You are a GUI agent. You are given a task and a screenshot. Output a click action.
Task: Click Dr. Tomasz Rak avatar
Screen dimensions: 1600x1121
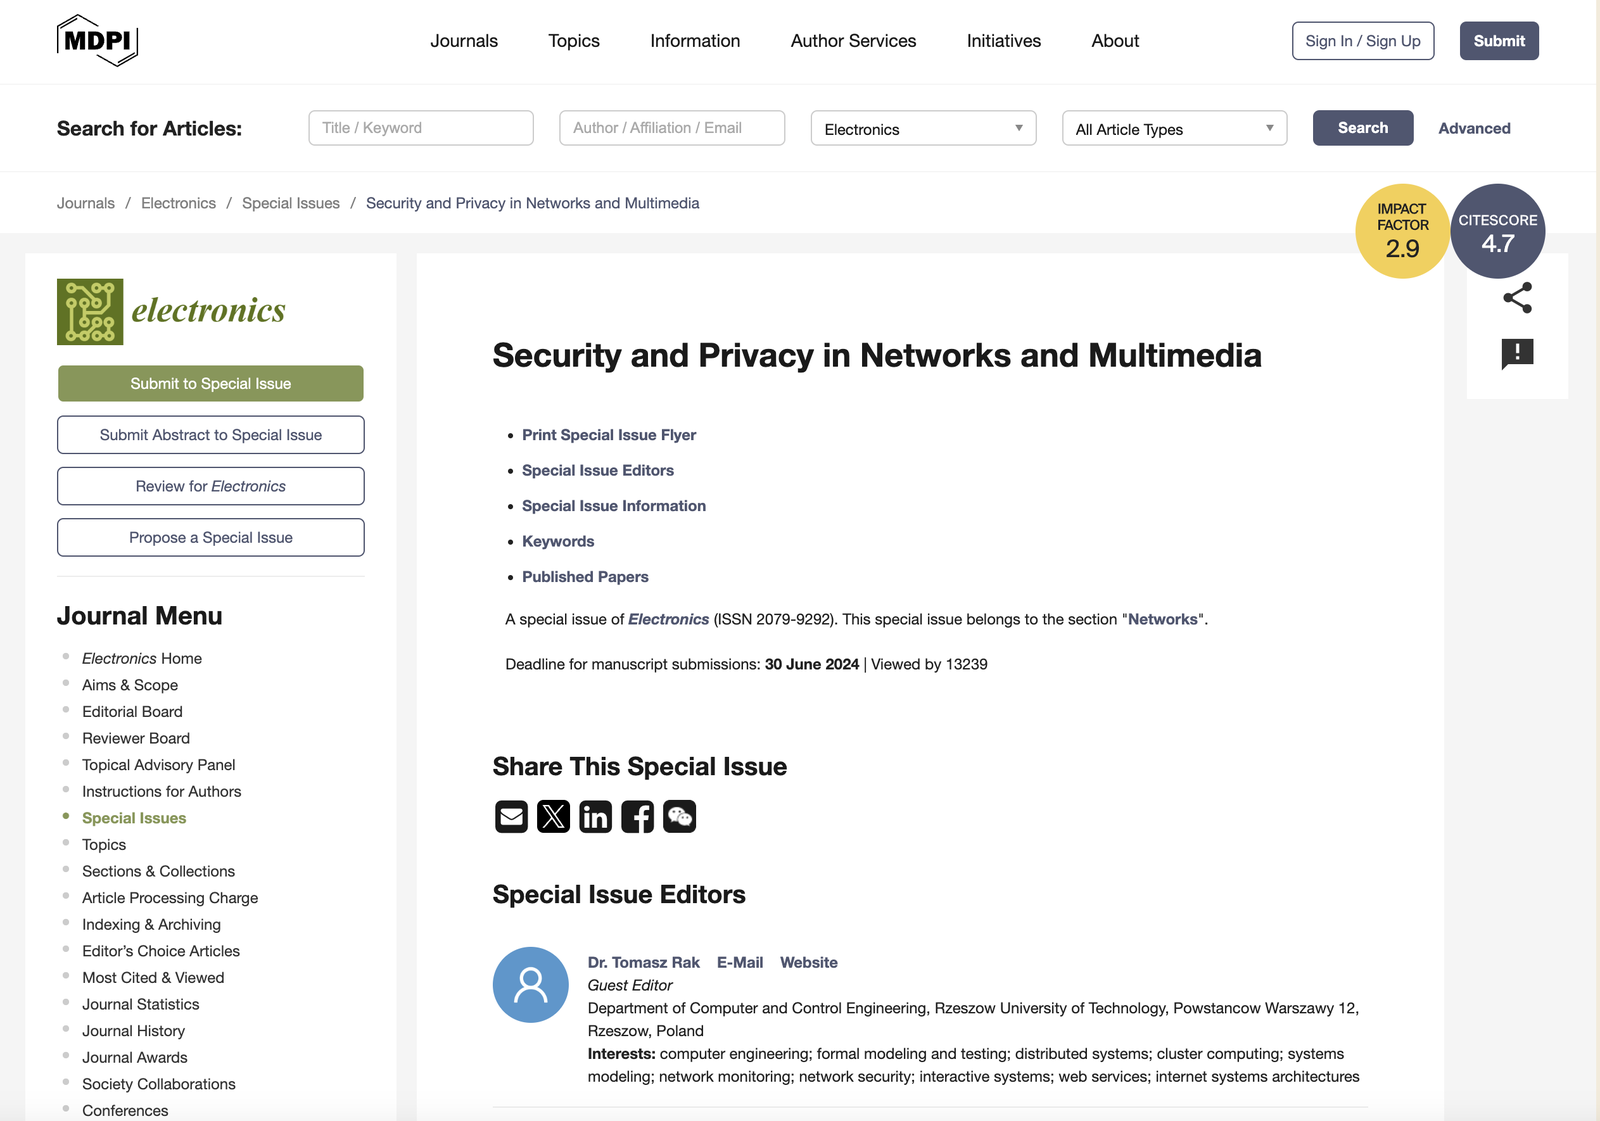click(x=530, y=985)
